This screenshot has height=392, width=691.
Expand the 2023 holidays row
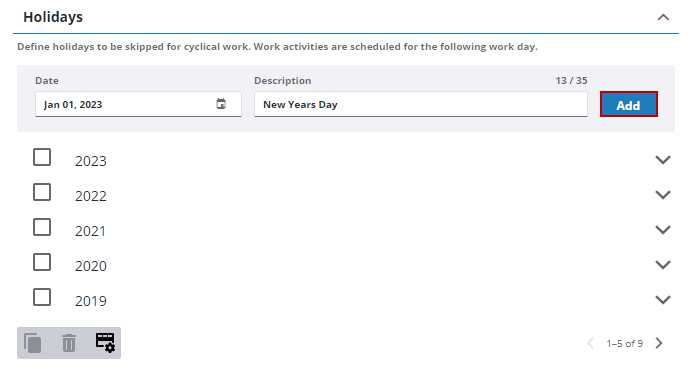(x=663, y=160)
